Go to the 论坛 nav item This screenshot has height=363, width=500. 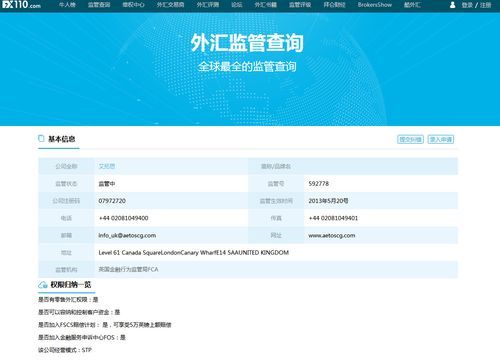(237, 5)
